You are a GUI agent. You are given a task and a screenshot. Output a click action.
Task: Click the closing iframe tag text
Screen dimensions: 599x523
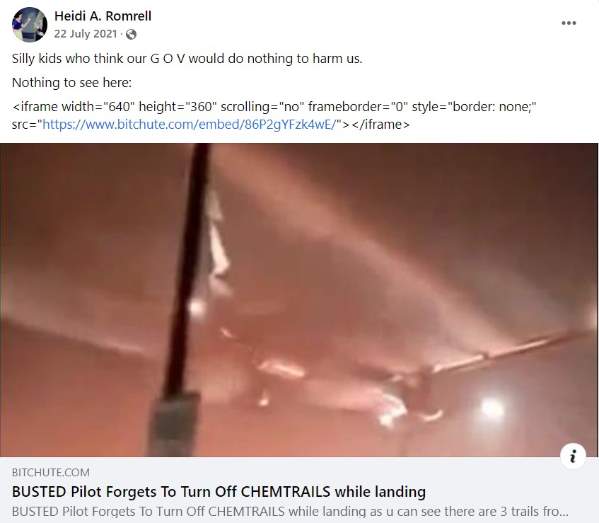pyautogui.click(x=380, y=125)
